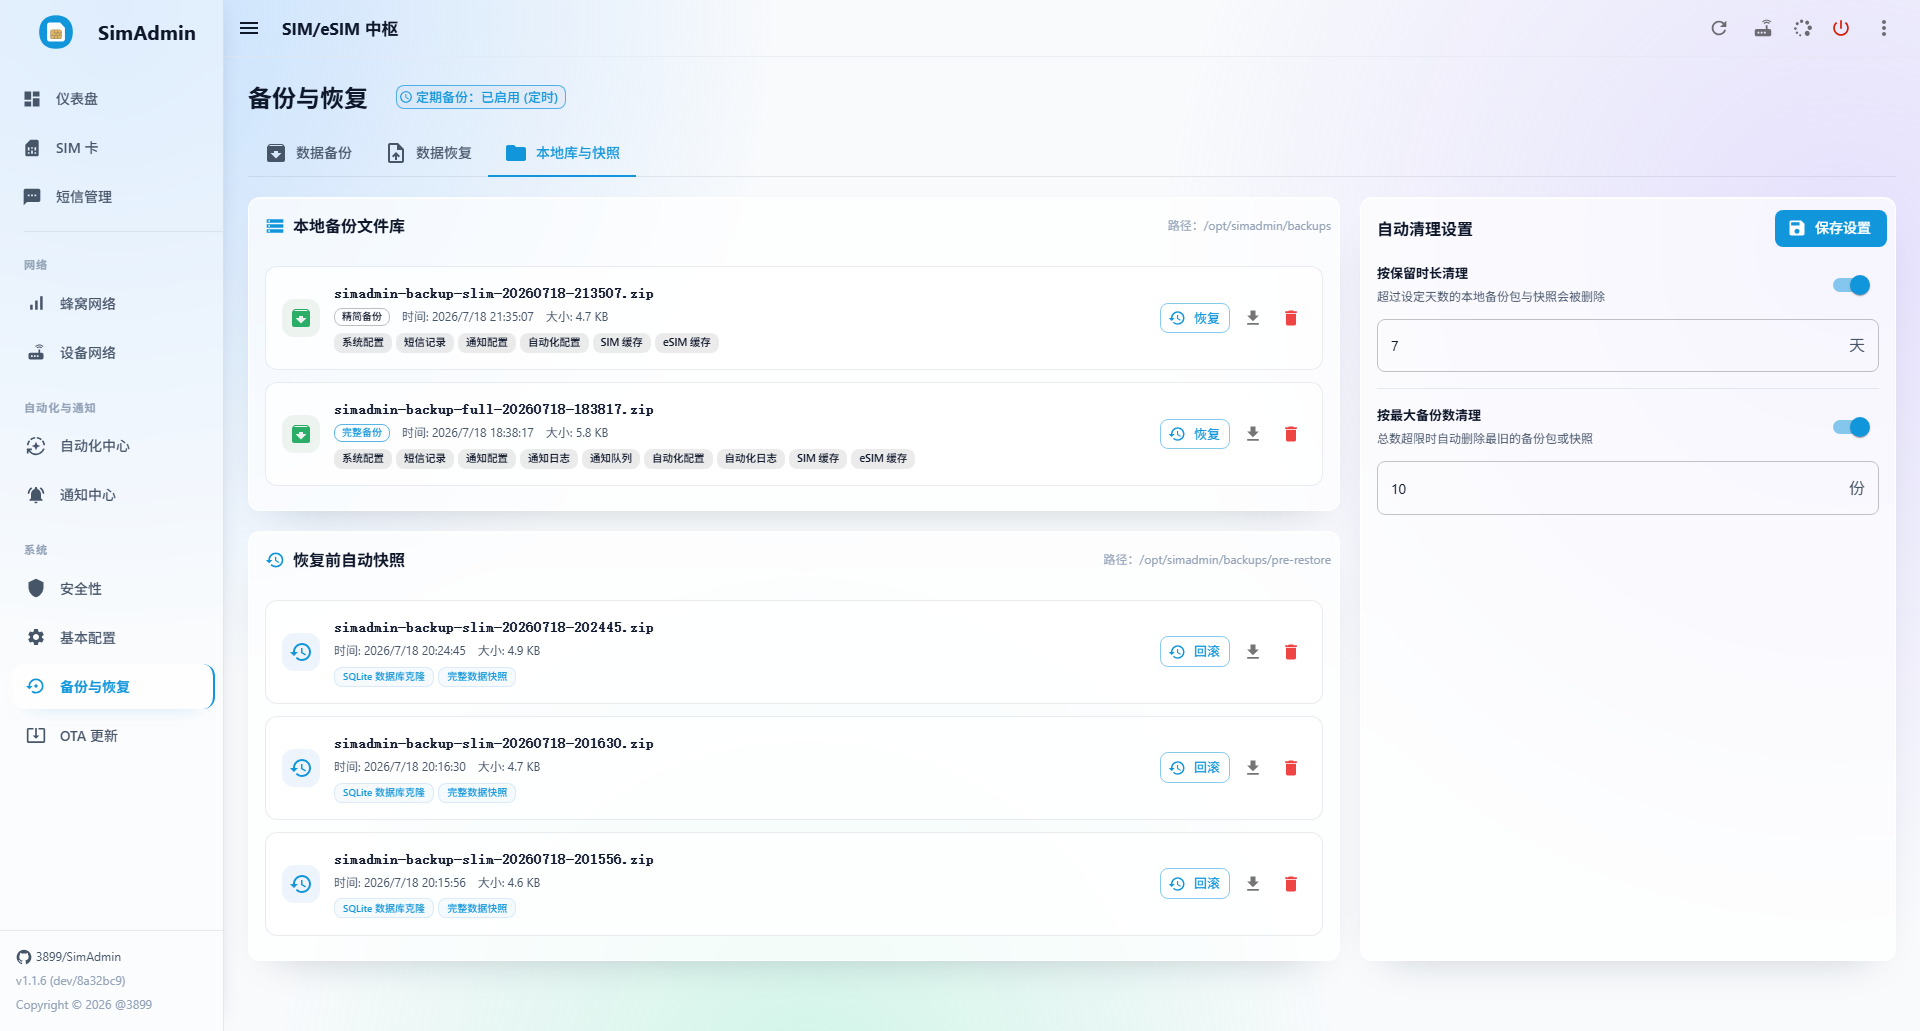
Task: Click the dotted spinner icon in top bar
Action: click(1802, 28)
